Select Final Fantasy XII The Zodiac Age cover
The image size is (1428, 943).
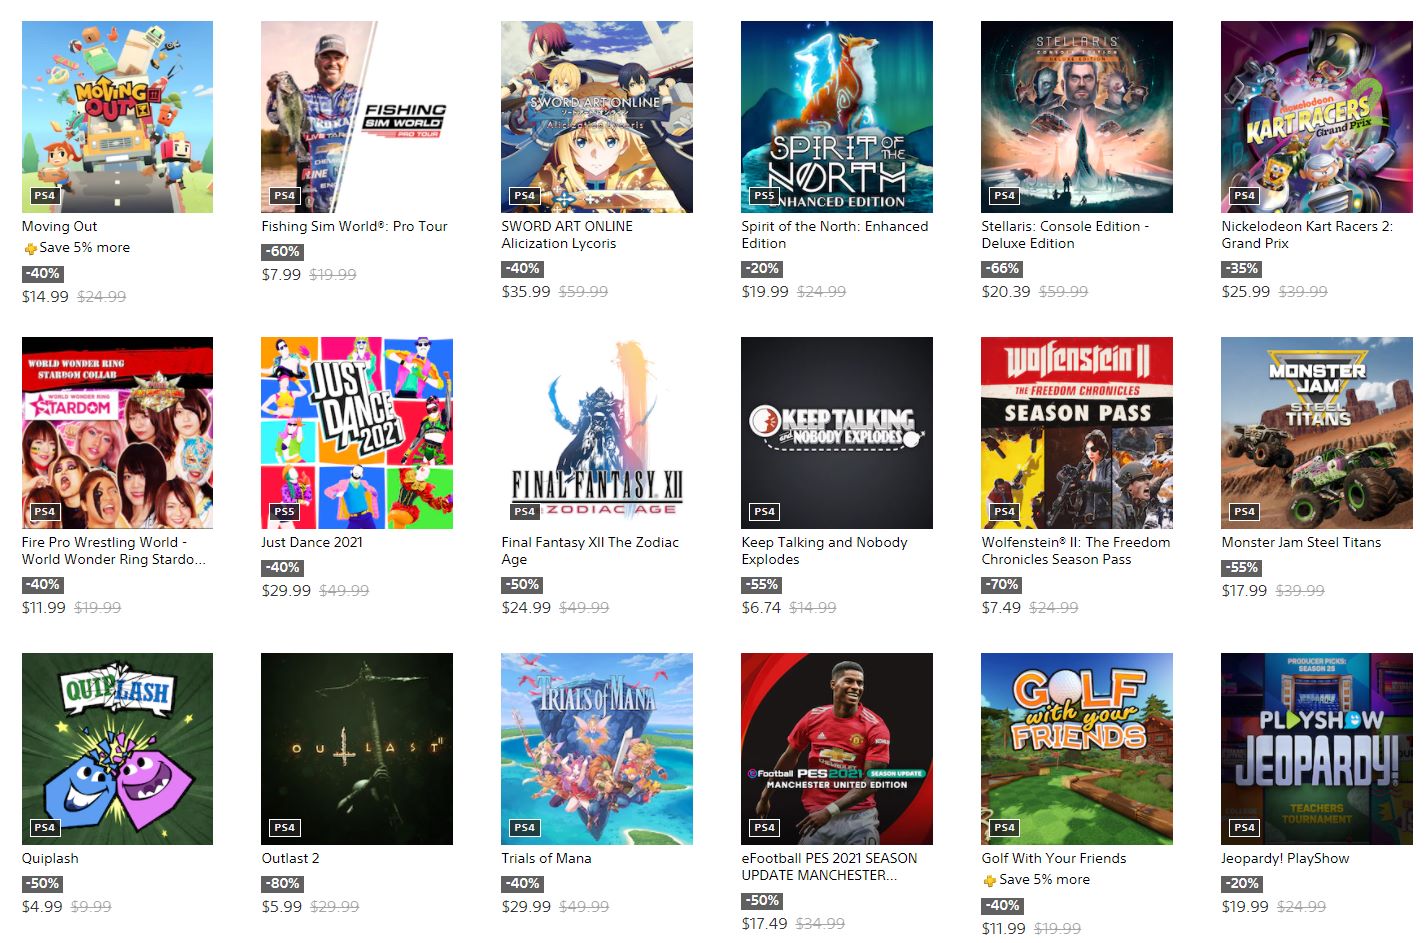(597, 433)
